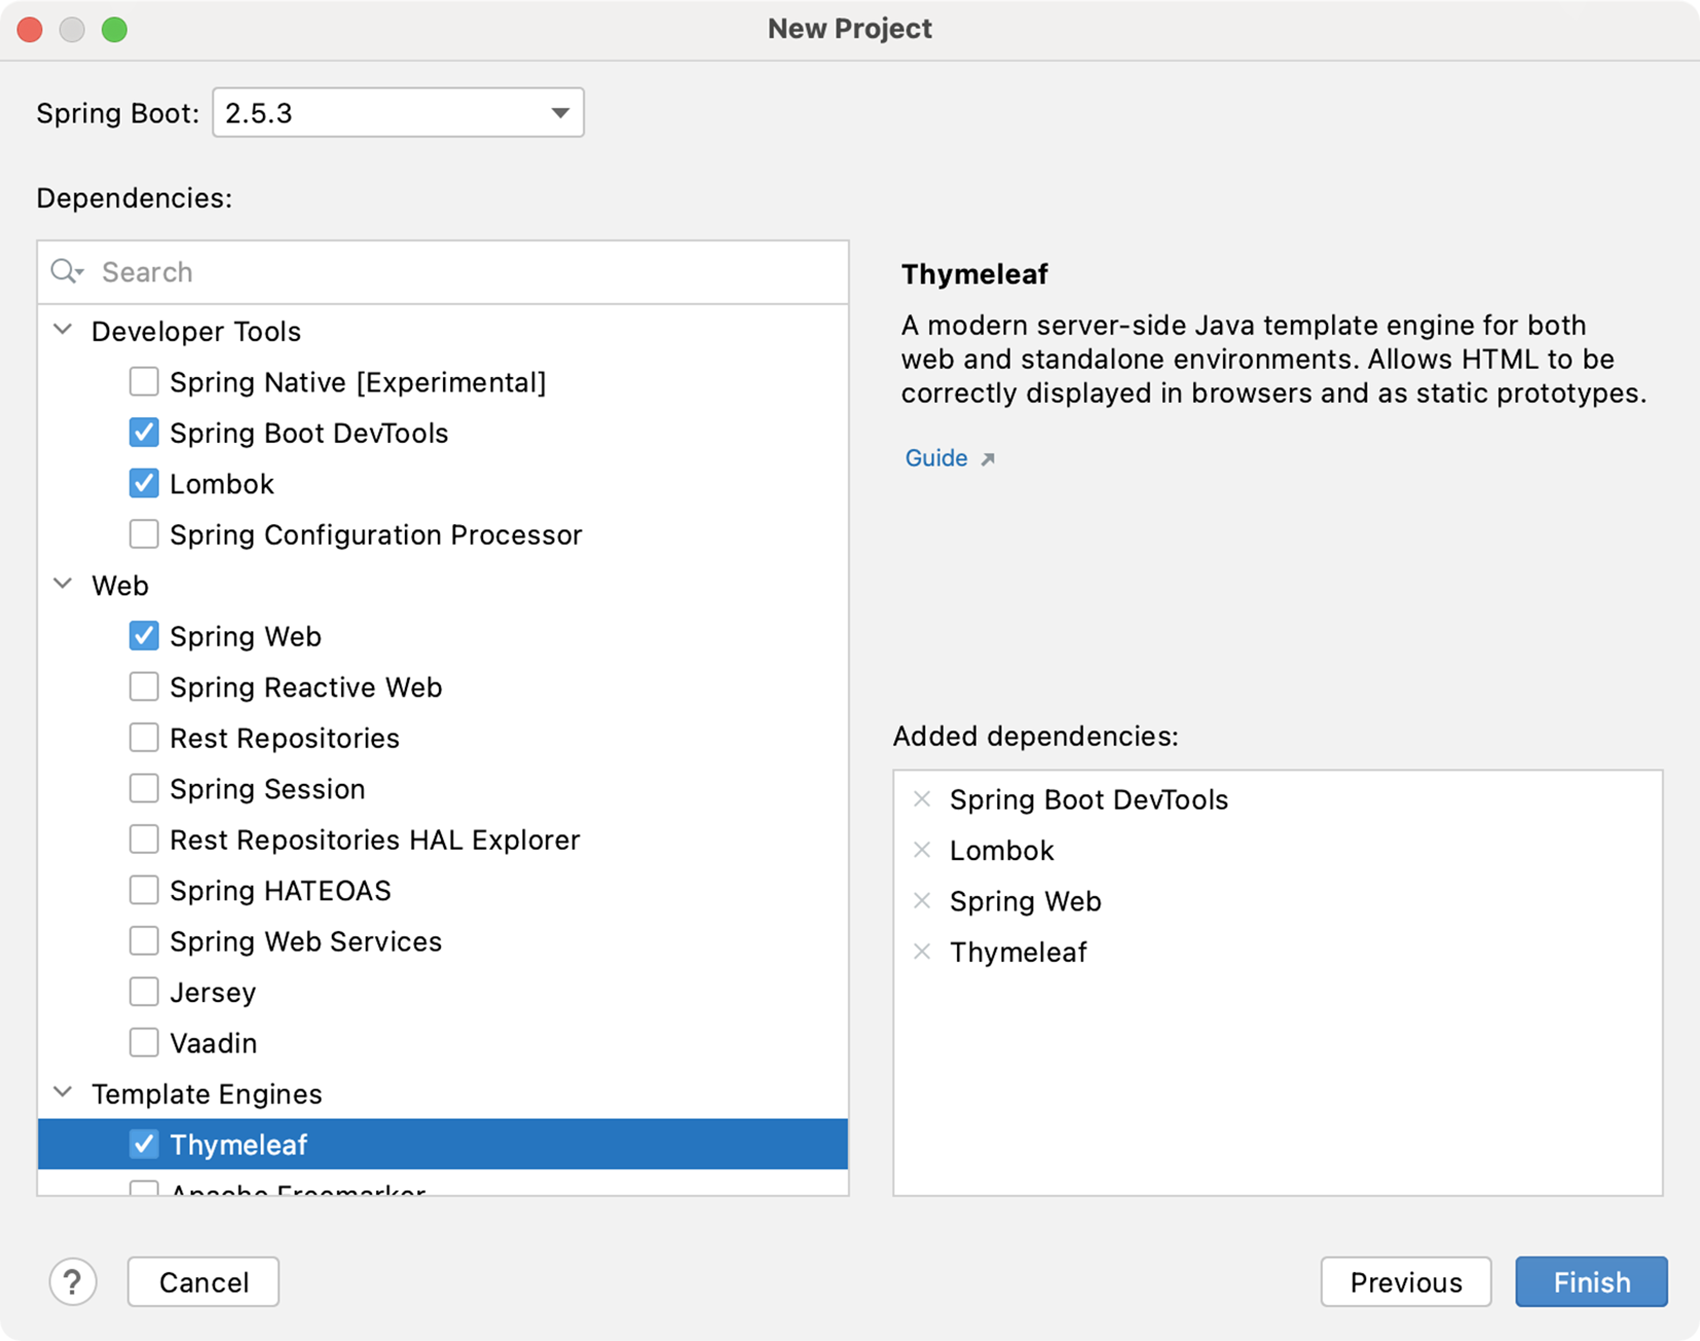
Task: Uncheck the Lombok checkbox
Action: pyautogui.click(x=144, y=484)
